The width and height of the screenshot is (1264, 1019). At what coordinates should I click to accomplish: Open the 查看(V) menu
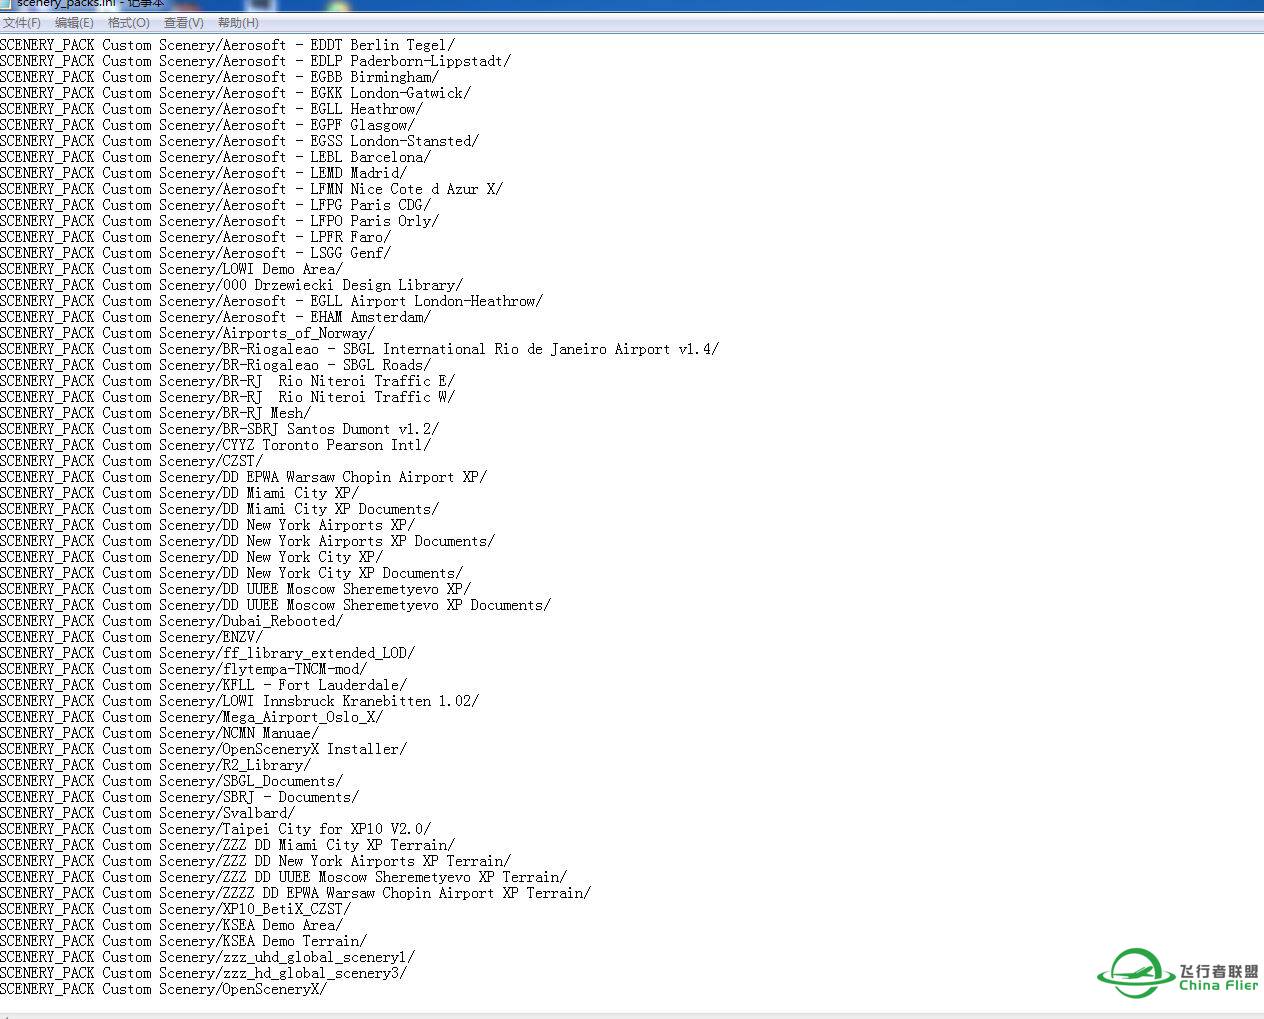pyautogui.click(x=183, y=22)
